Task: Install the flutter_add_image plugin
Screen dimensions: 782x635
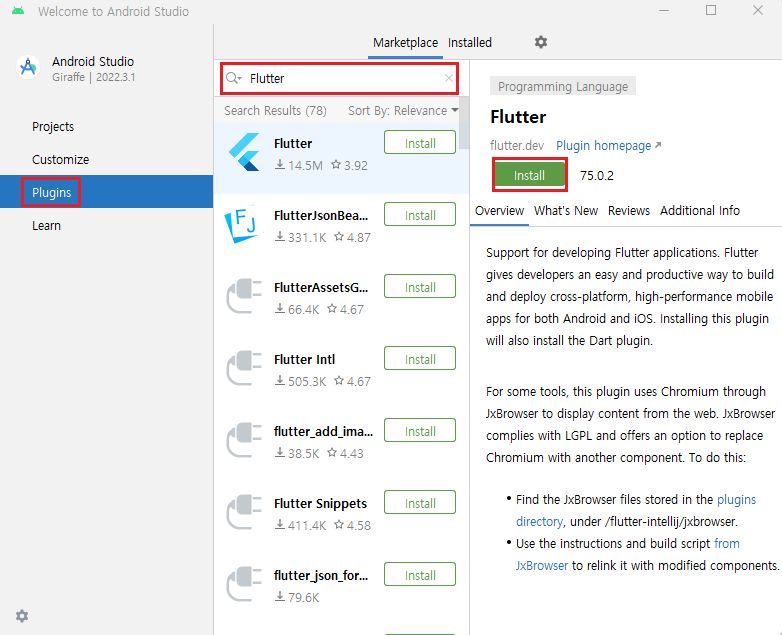Action: click(420, 430)
